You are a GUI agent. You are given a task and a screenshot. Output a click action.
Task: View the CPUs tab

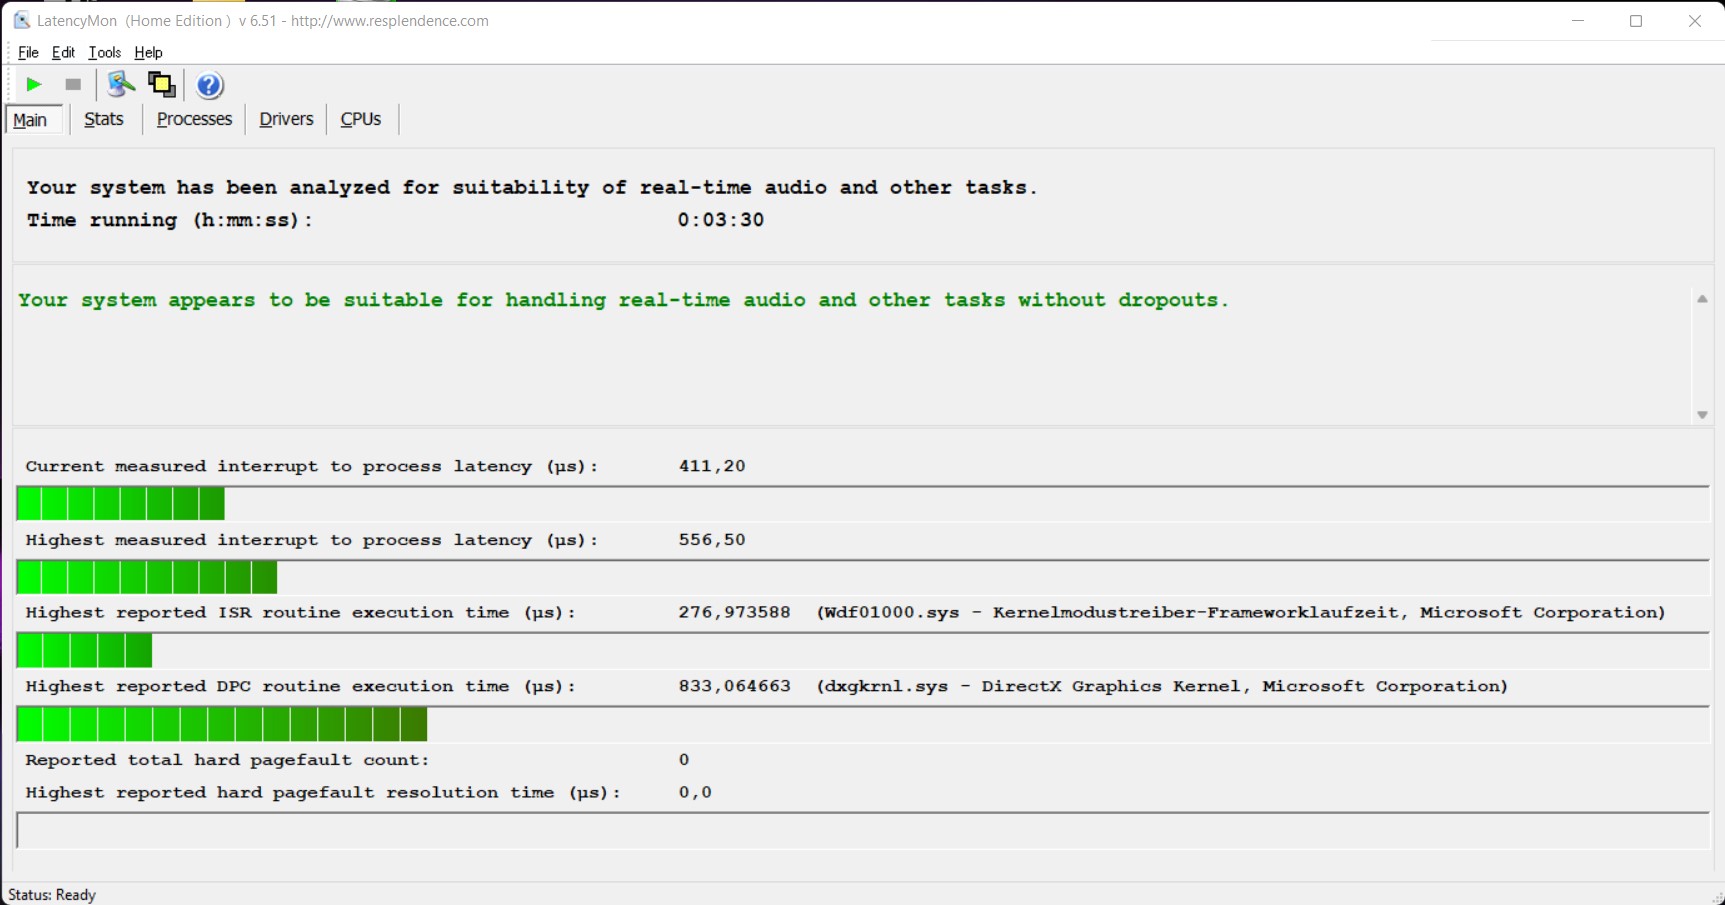pyautogui.click(x=361, y=119)
